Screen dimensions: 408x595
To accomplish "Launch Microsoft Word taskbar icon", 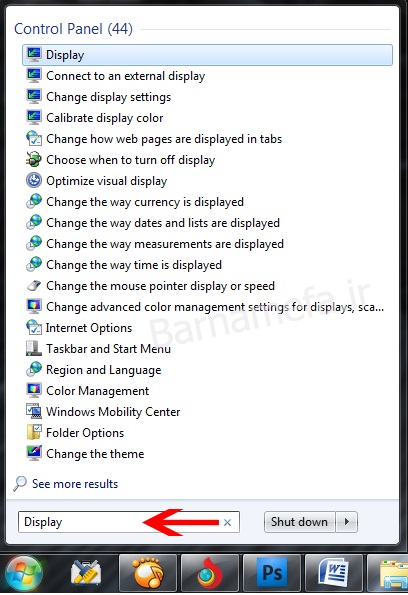I will coord(333,572).
